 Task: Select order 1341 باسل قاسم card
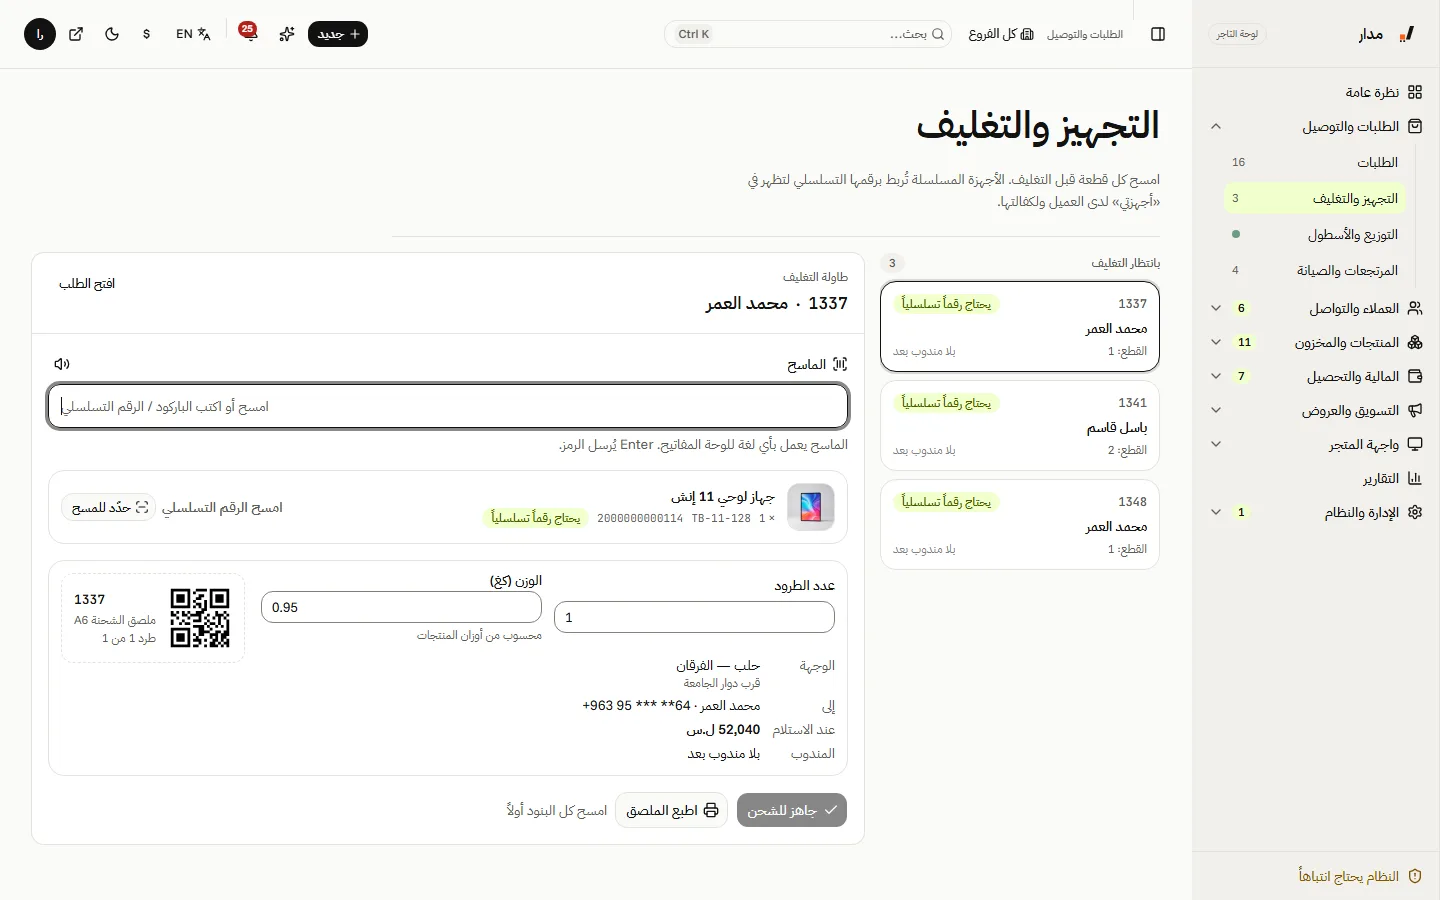pos(1020,426)
